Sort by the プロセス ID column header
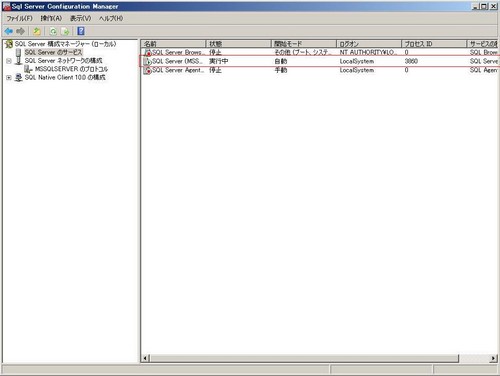The height and width of the screenshot is (376, 500). tap(434, 44)
